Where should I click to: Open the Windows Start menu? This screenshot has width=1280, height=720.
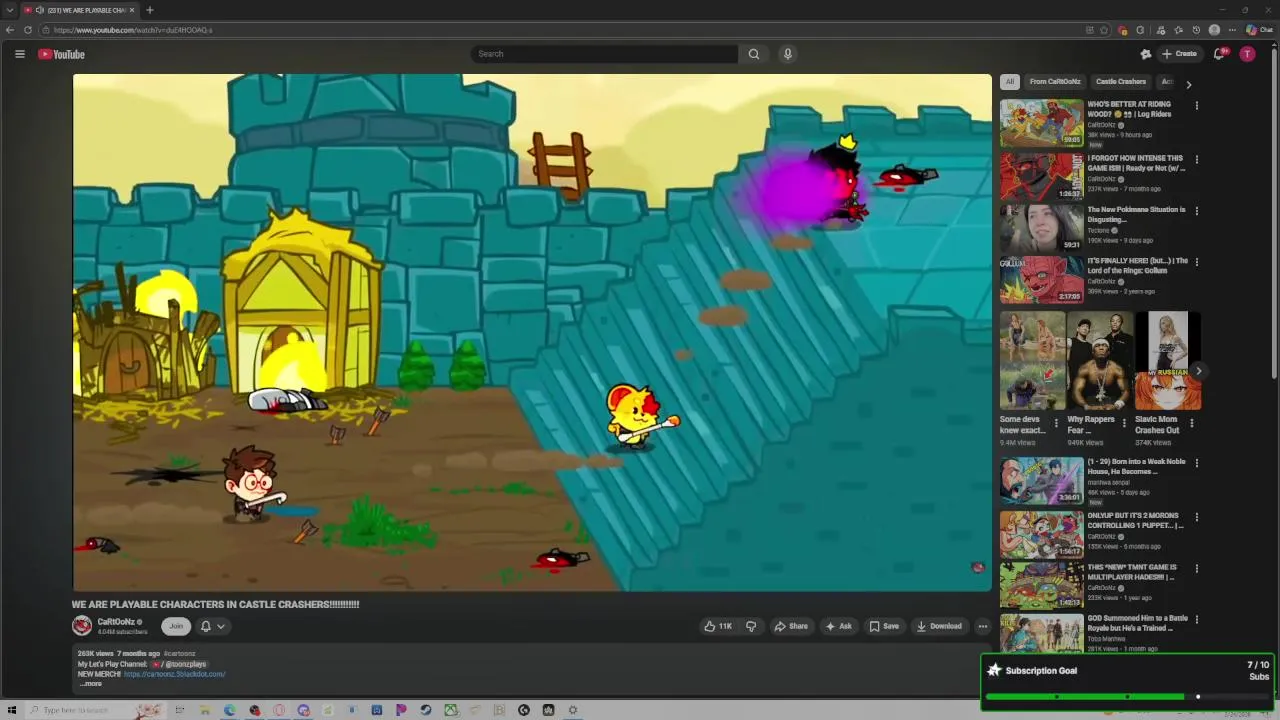pos(12,710)
